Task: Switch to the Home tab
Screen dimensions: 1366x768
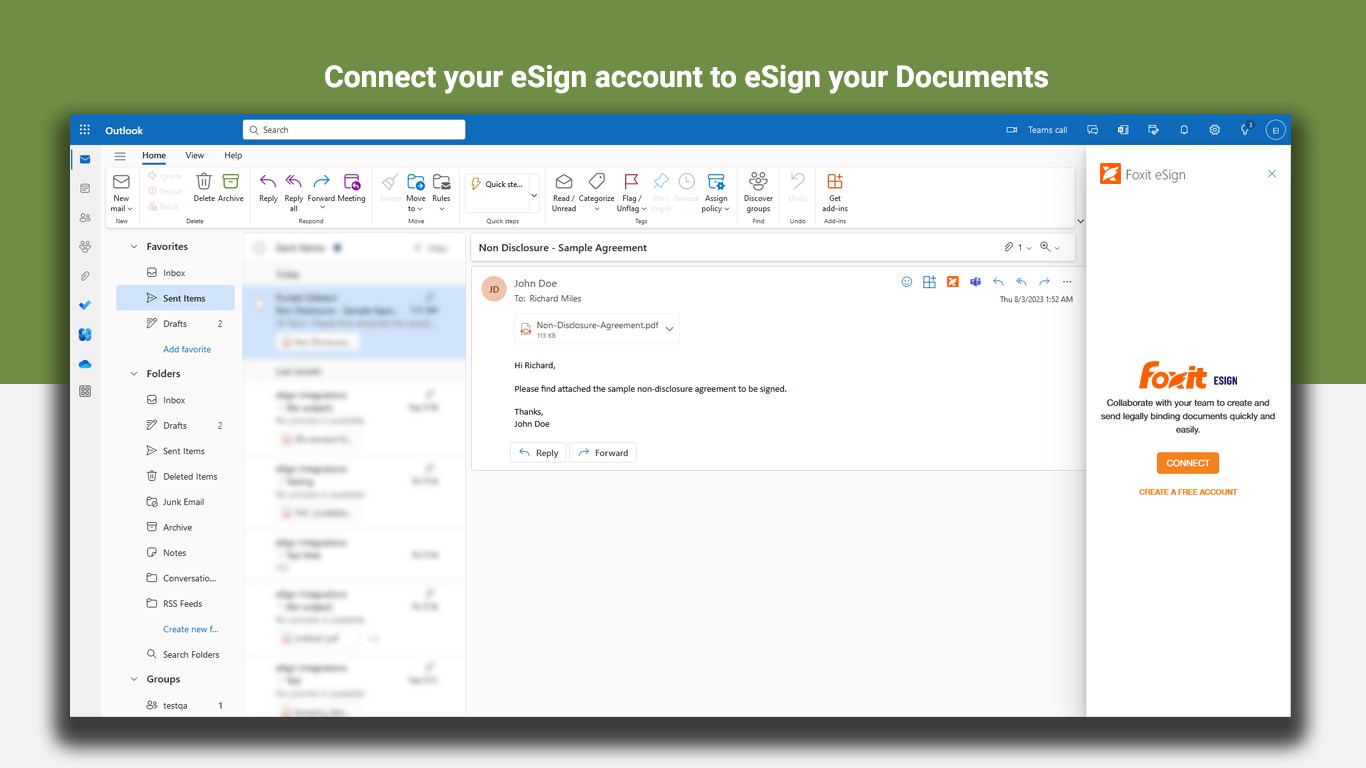Action: coord(154,156)
